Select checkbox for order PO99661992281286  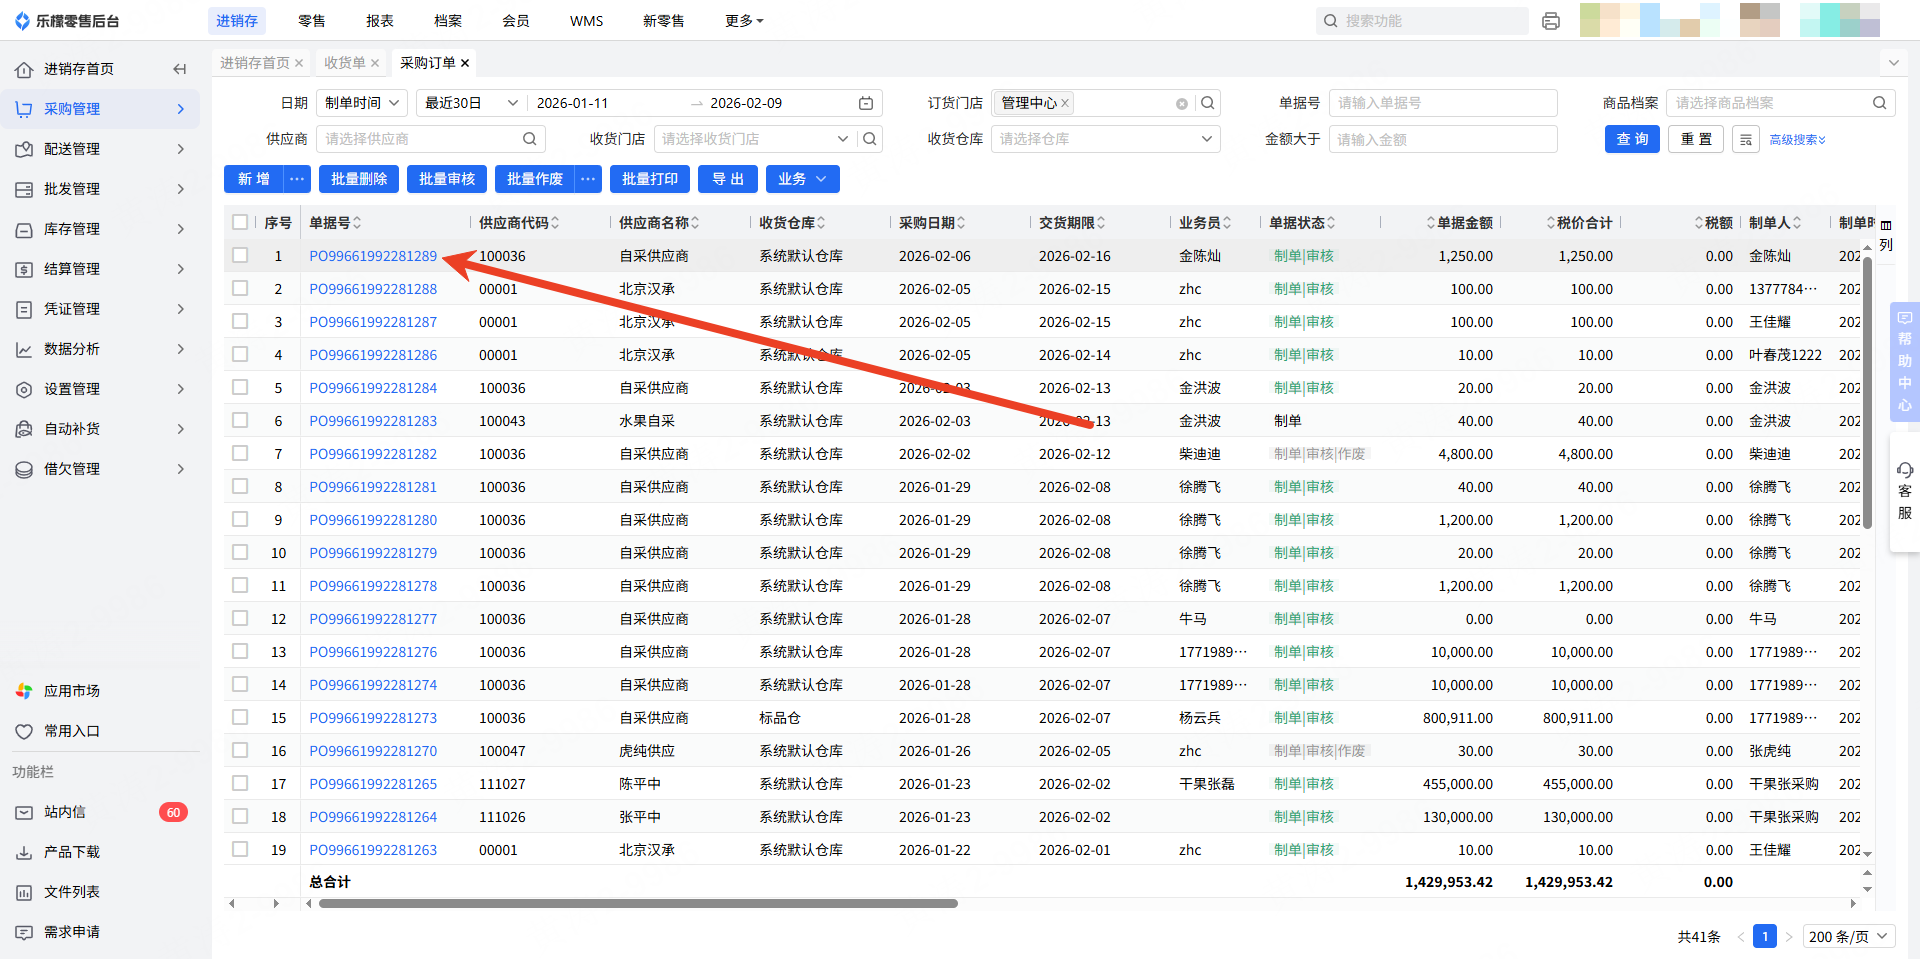click(x=240, y=354)
